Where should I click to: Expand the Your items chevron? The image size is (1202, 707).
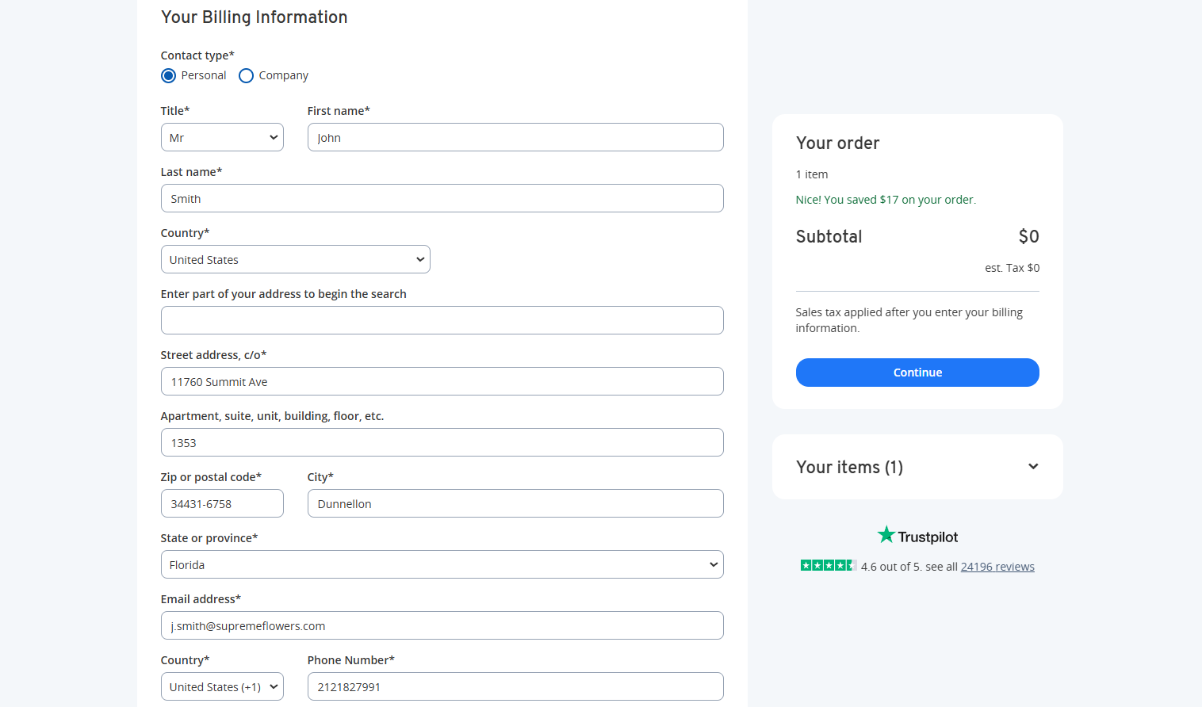click(x=1033, y=467)
